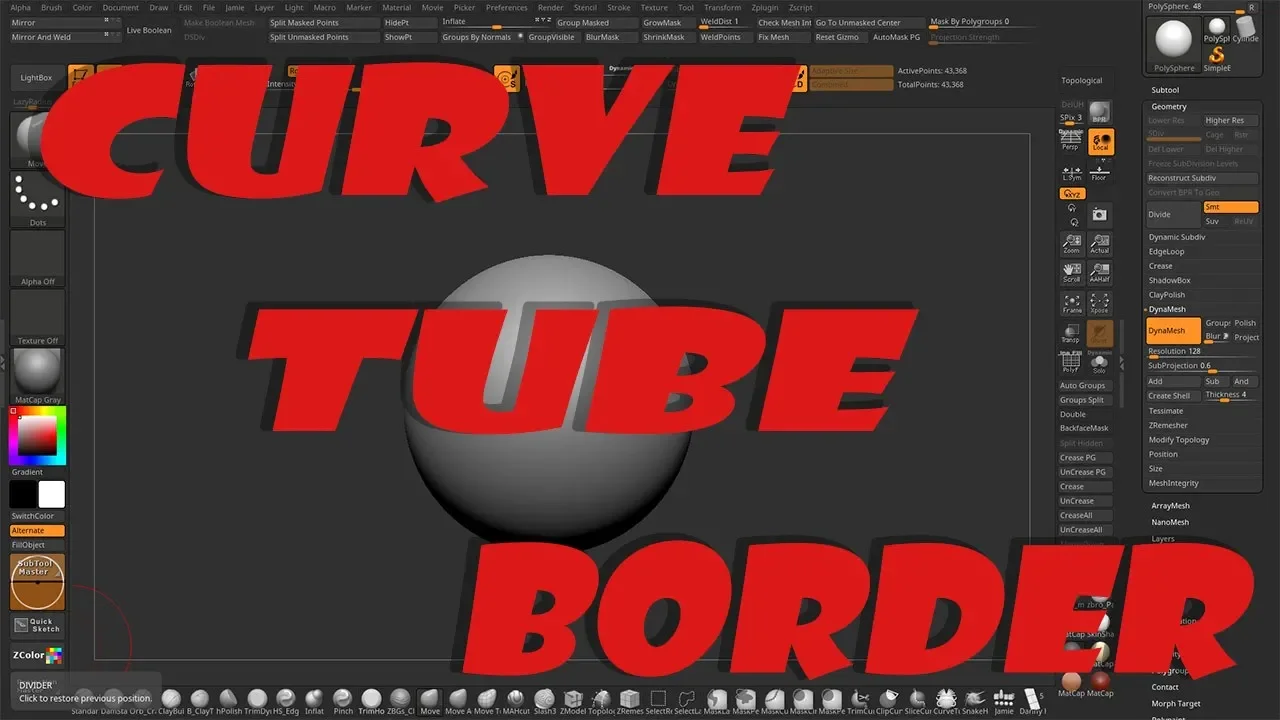
Task: Expand the EdgeLoop subsection
Action: [x=1166, y=252]
